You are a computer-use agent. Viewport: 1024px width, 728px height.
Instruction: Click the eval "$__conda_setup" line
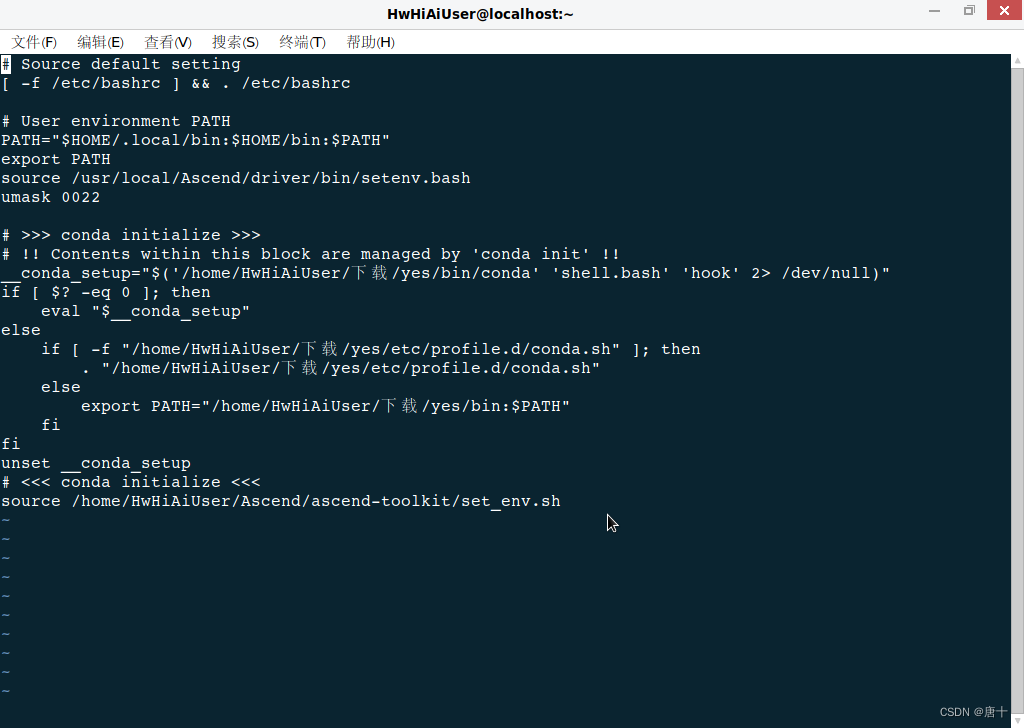coord(146,311)
